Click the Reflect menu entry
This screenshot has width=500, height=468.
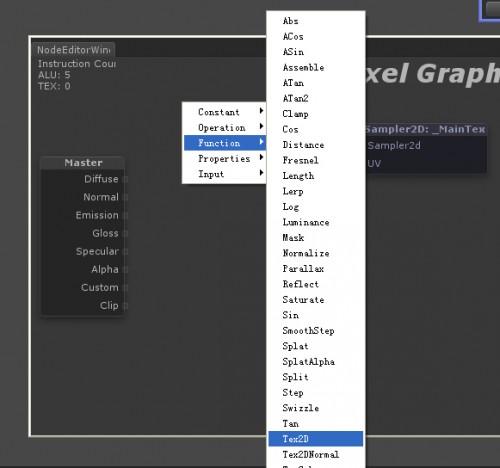[x=316, y=284]
